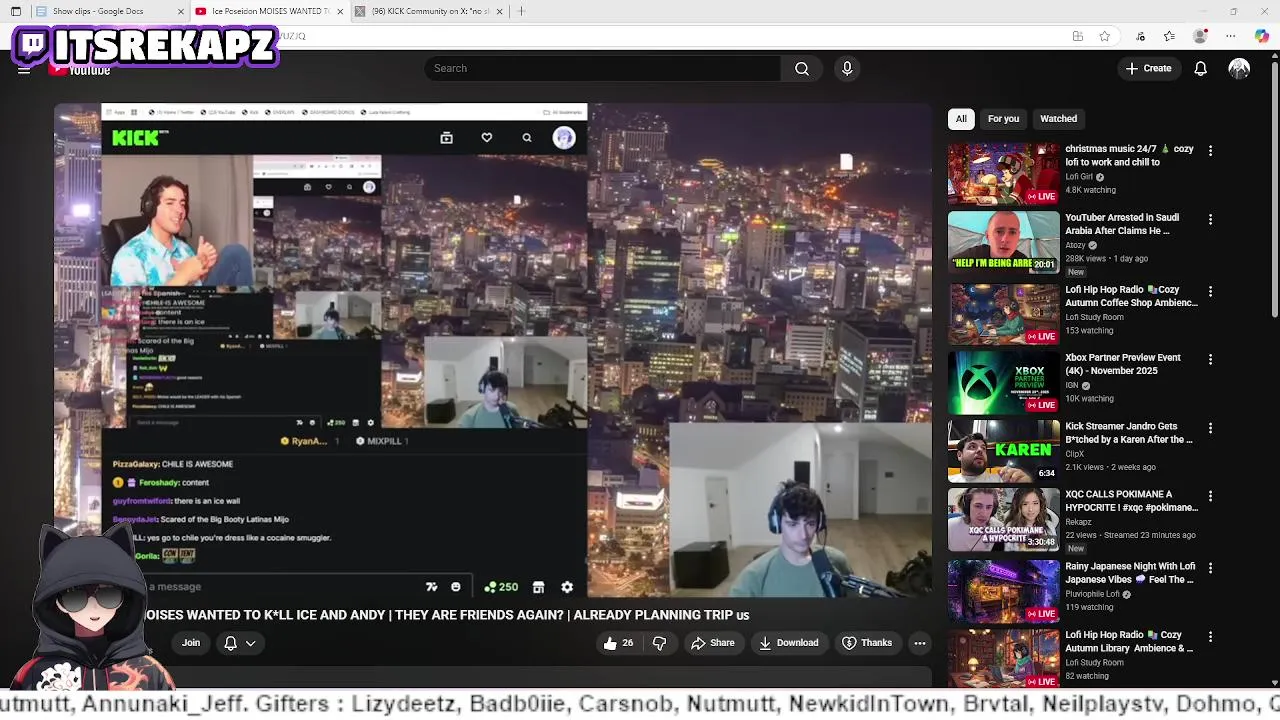Open options menu for christmas music video
Viewport: 1280px width, 720px height.
click(1210, 150)
